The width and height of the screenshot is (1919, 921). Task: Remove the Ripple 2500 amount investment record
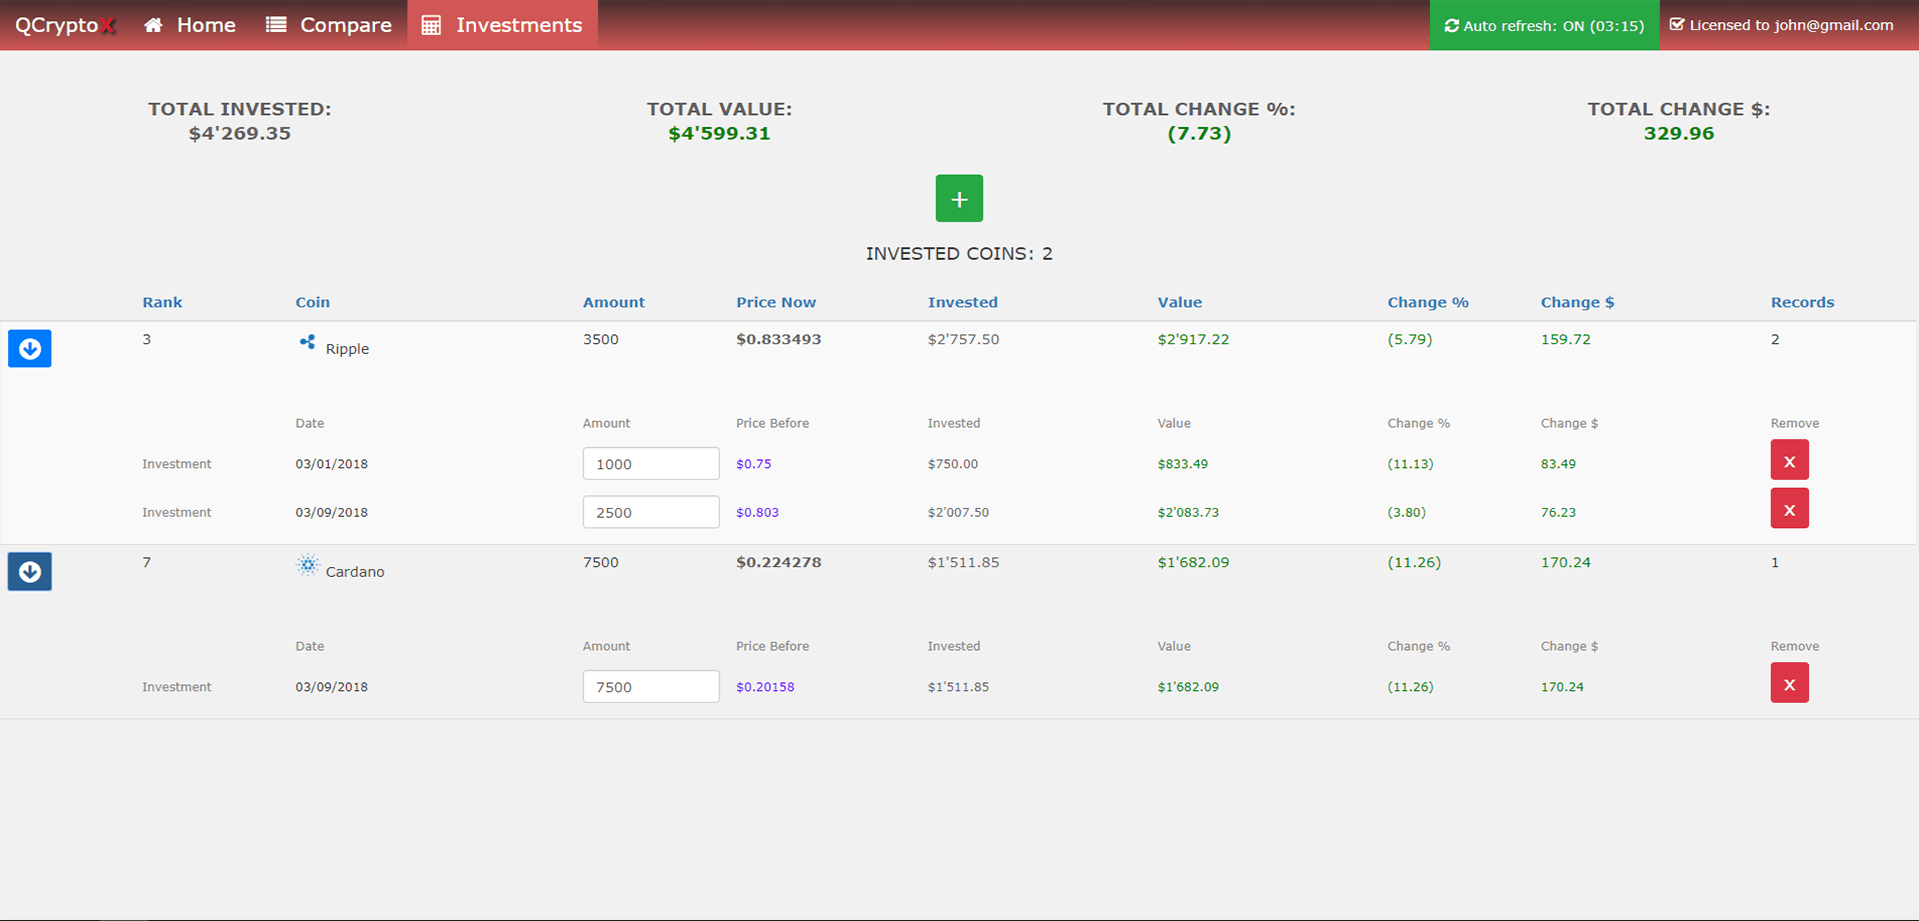(x=1789, y=509)
